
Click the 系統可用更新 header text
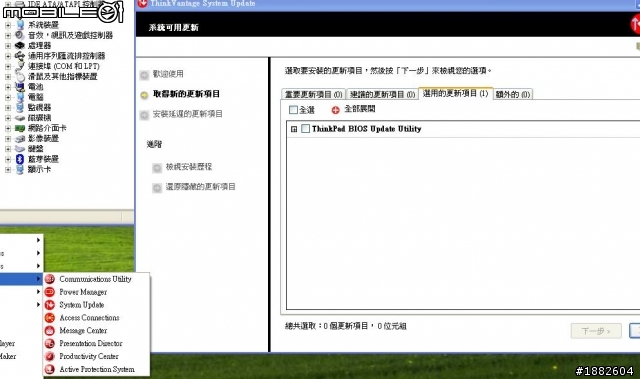pos(173,27)
